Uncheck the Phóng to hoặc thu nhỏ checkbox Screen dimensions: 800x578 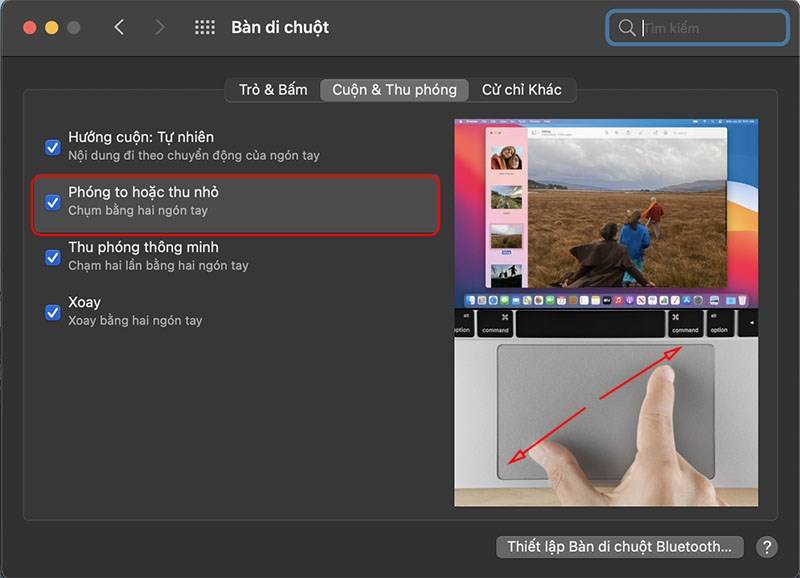(53, 202)
